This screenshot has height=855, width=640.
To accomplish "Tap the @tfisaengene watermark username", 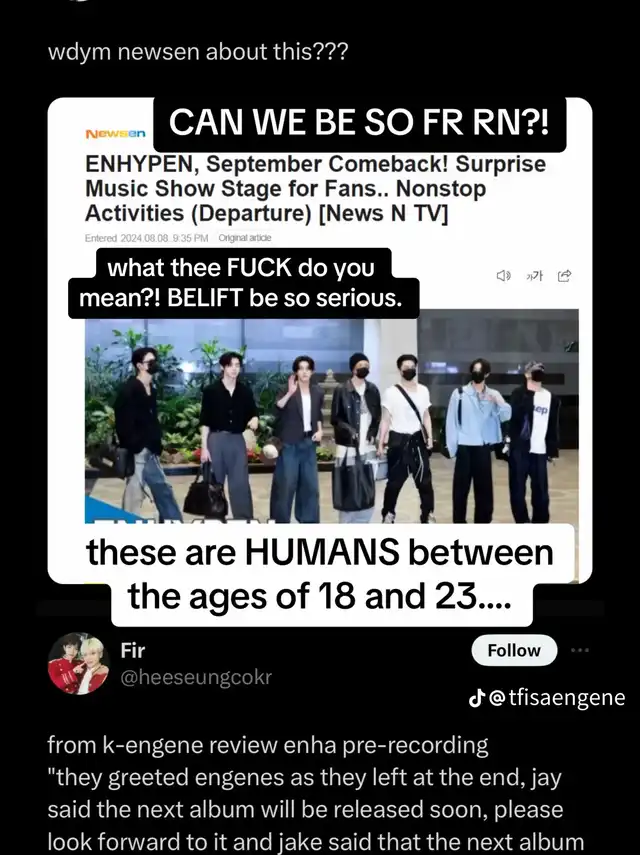I will click(x=557, y=698).
